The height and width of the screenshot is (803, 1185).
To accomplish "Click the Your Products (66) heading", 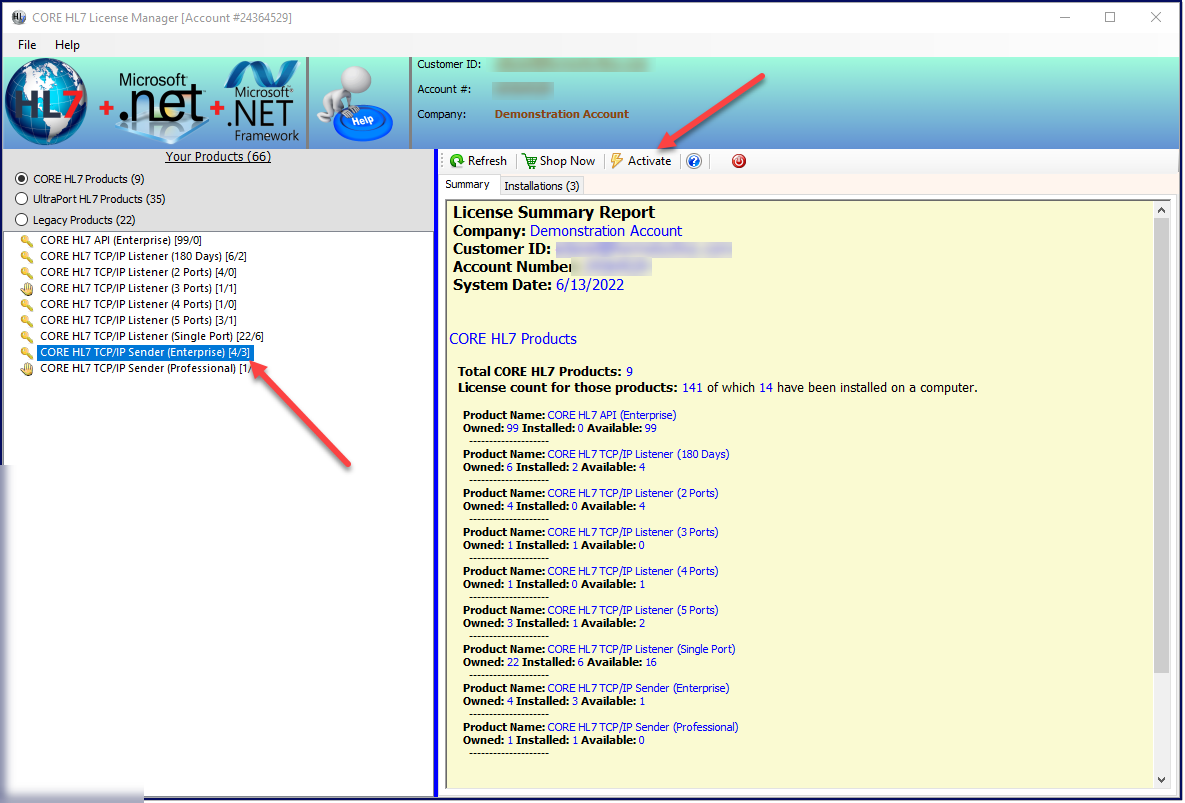I will point(218,156).
